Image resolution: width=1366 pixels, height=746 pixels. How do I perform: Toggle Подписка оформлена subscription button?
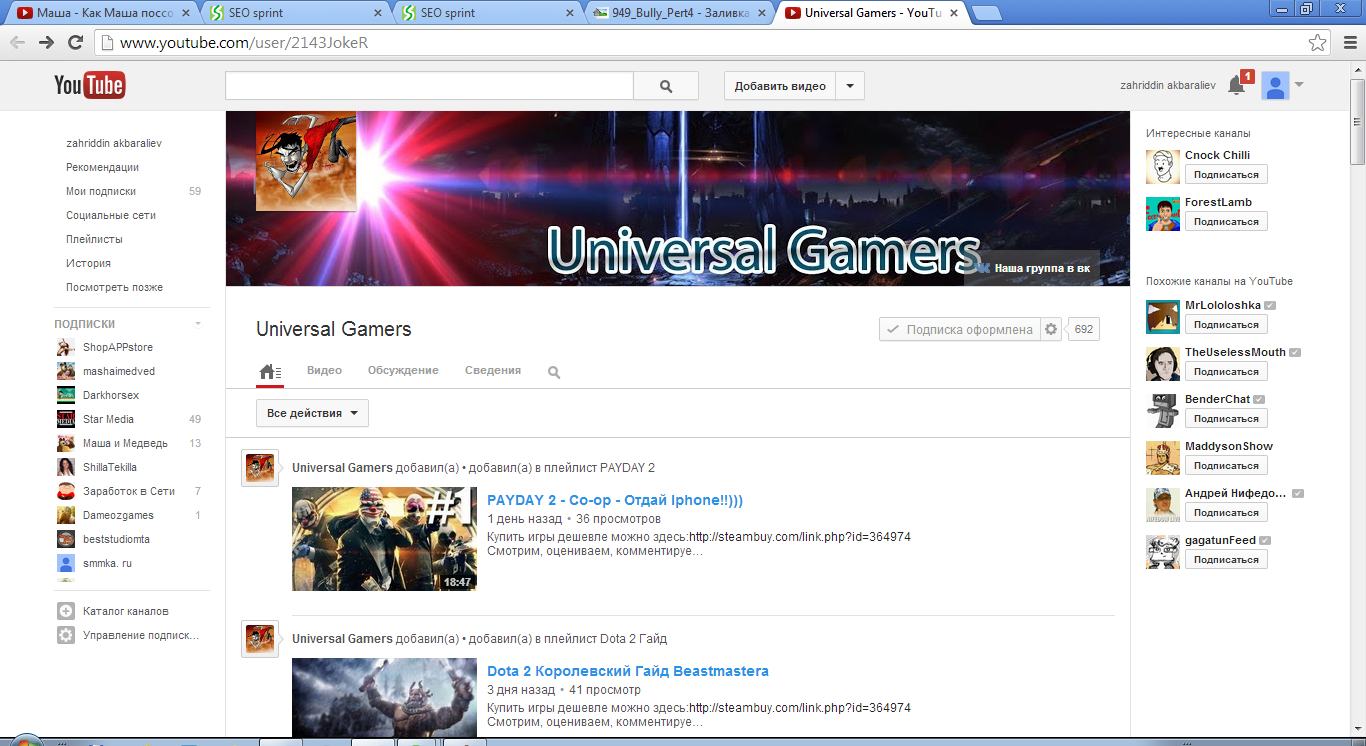pyautogui.click(x=960, y=329)
